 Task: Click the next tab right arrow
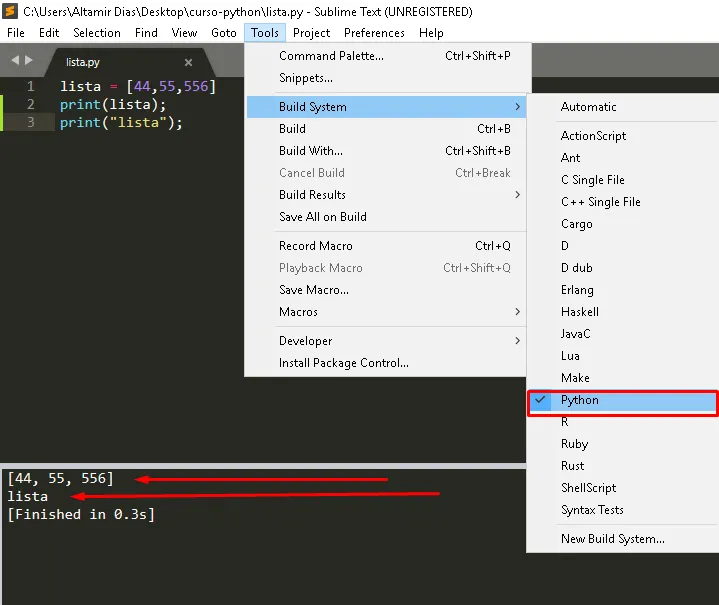(x=29, y=60)
